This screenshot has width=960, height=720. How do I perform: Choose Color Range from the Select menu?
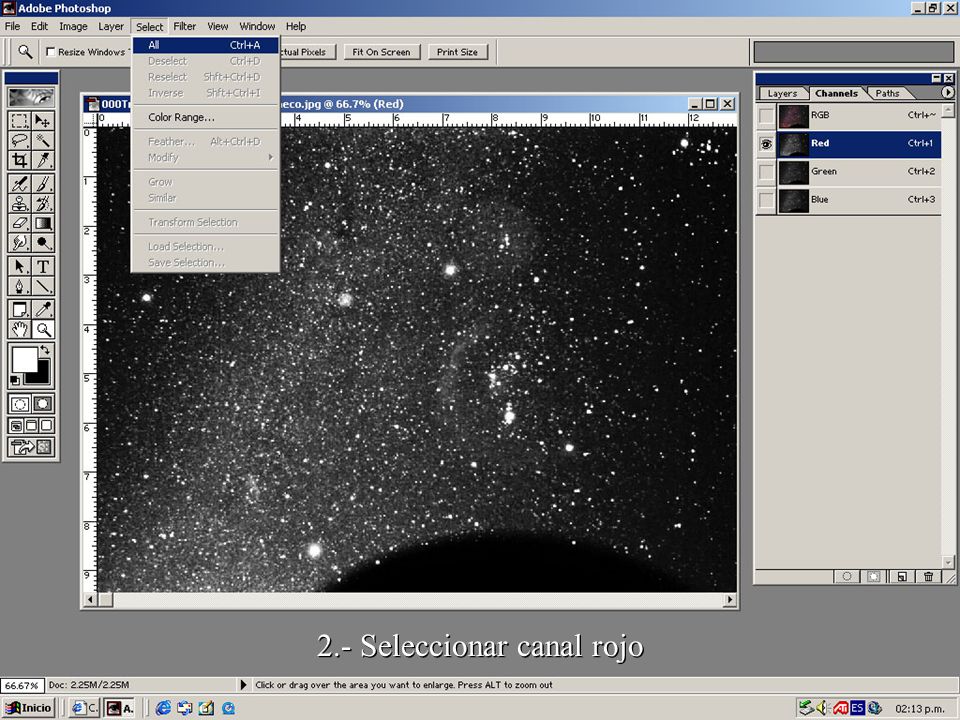[206, 117]
